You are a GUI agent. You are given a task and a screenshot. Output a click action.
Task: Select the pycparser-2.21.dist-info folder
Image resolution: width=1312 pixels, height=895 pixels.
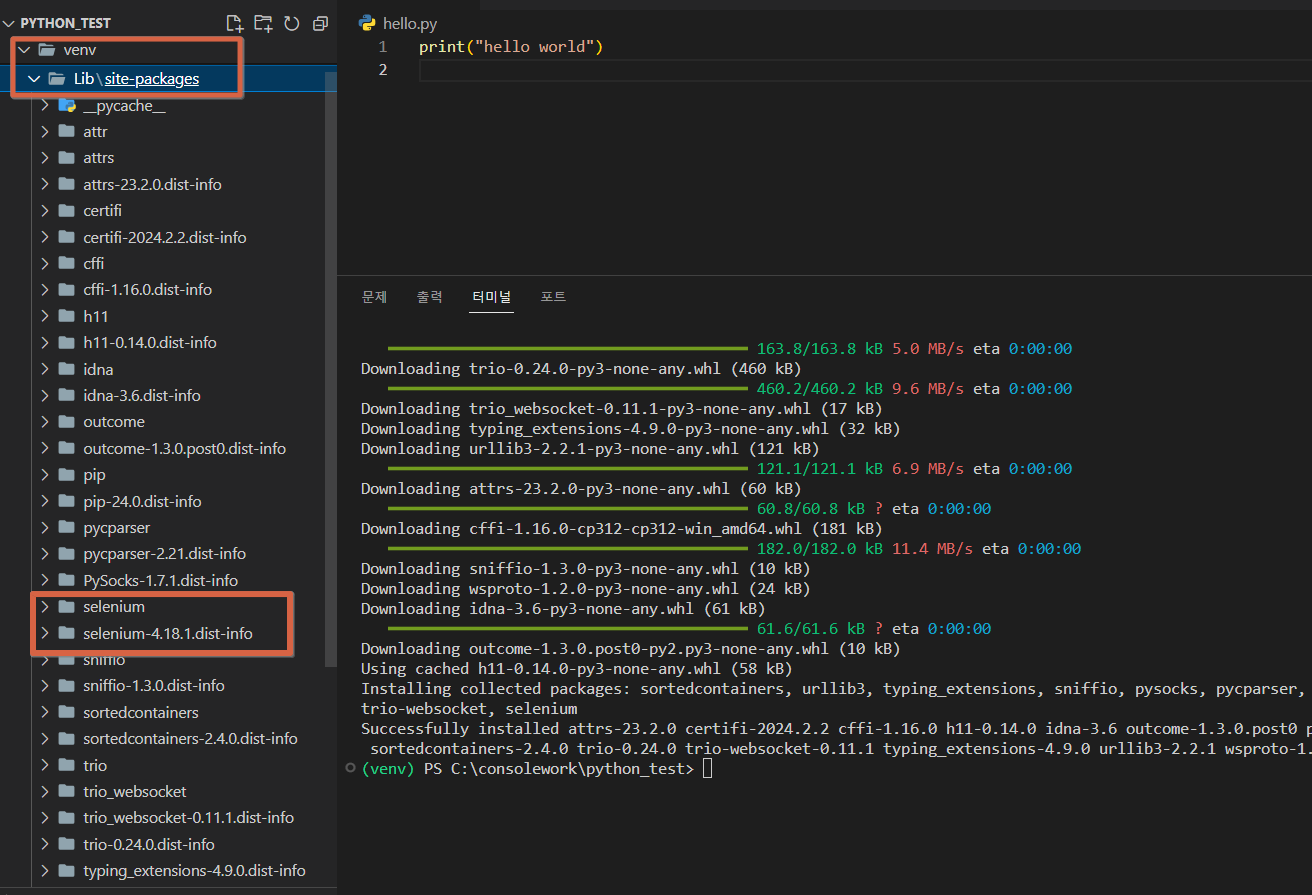[x=165, y=553]
